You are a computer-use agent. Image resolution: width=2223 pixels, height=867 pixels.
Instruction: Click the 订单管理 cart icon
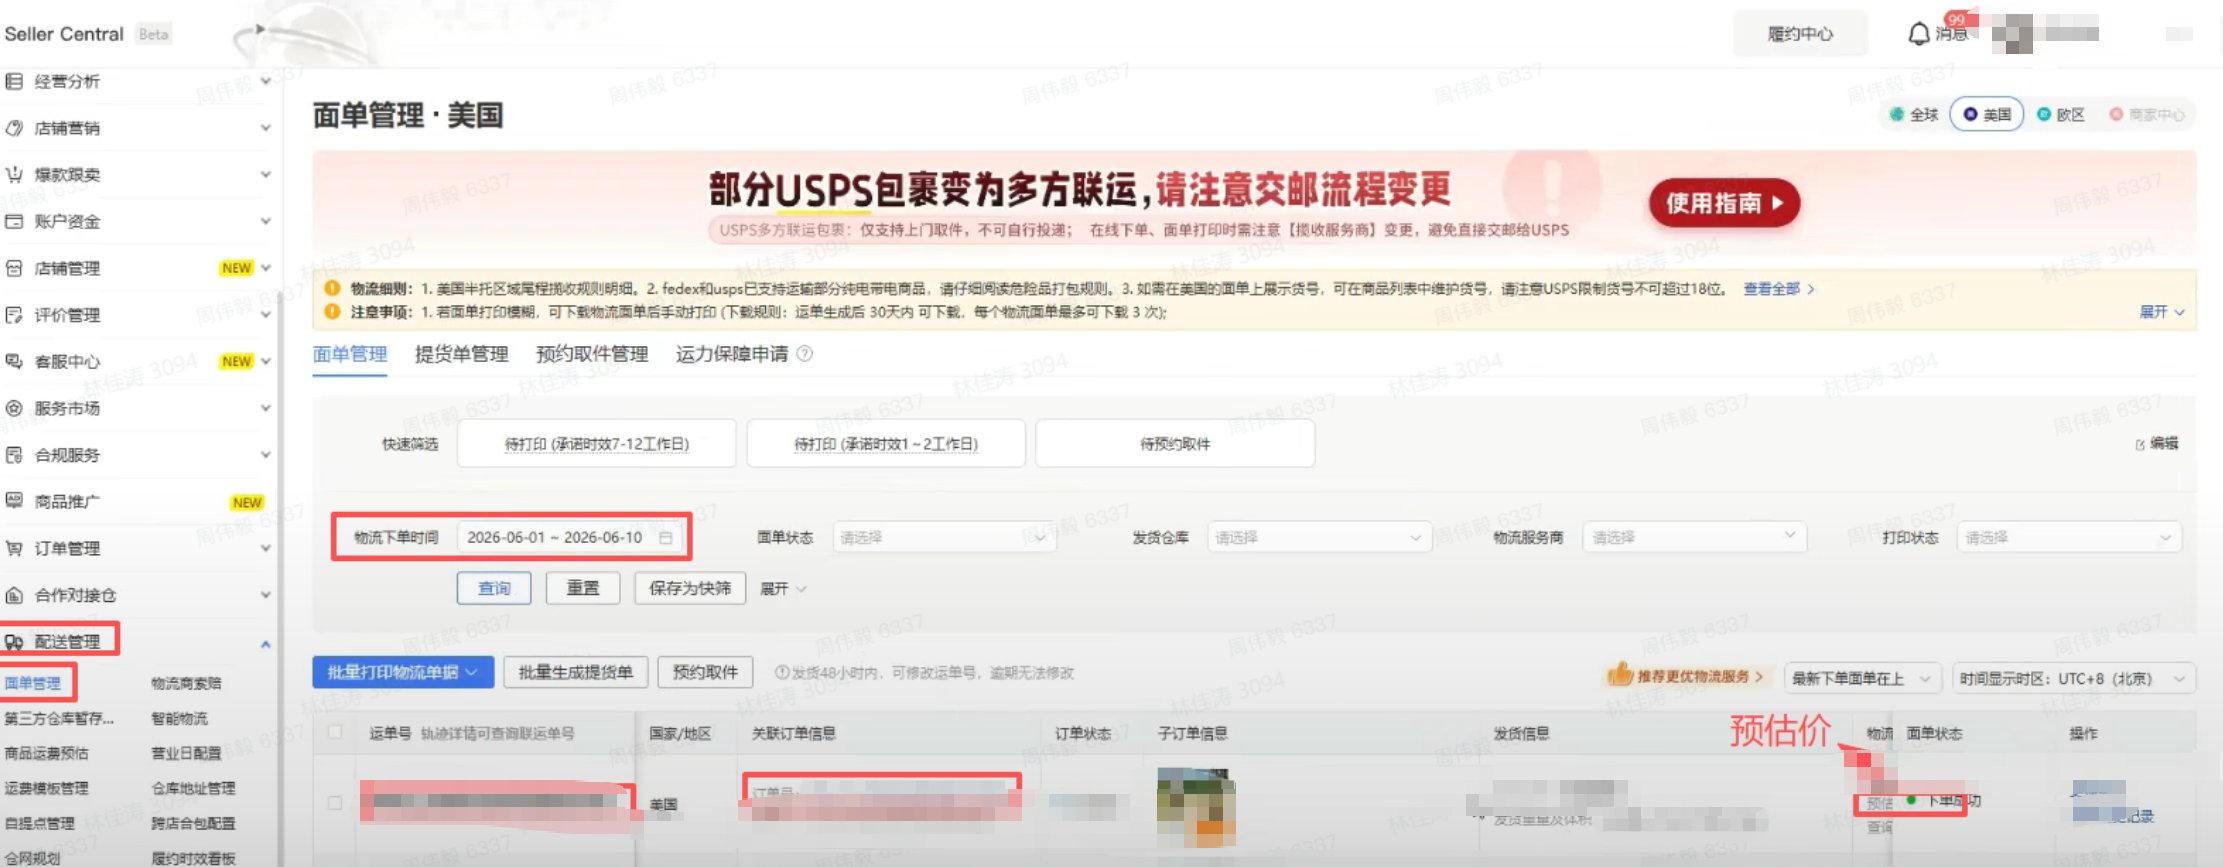tap(14, 548)
